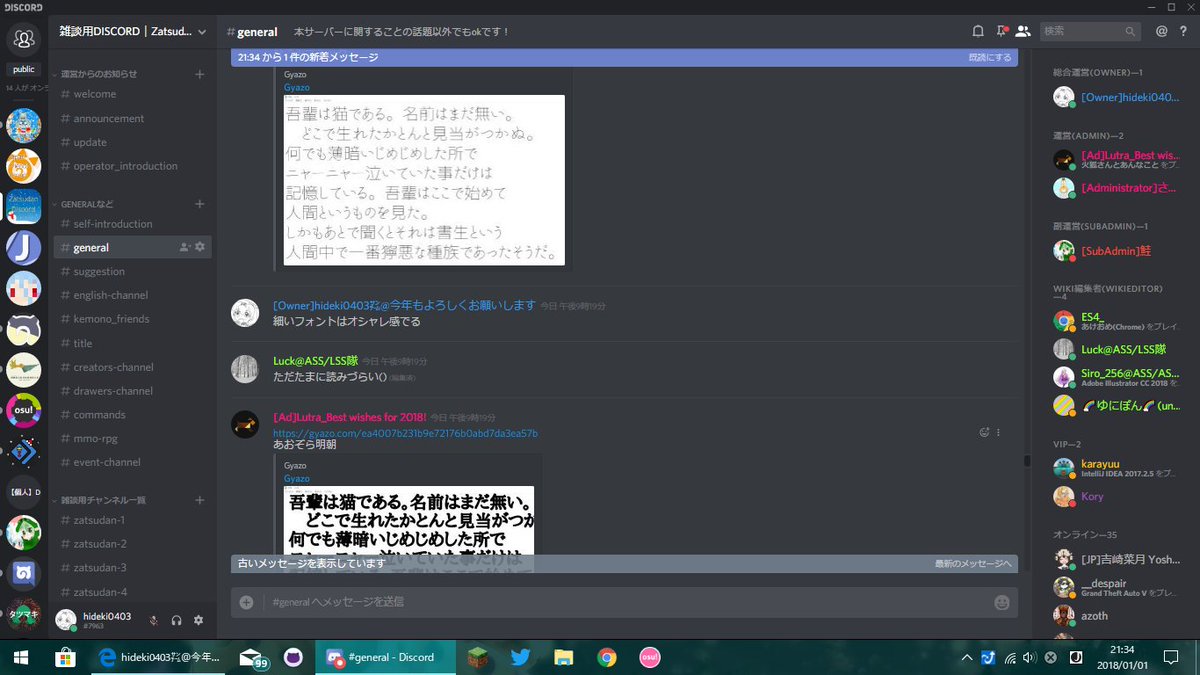The image size is (1200, 675).
Task: Create channel in GENERALなど category
Action: (199, 204)
